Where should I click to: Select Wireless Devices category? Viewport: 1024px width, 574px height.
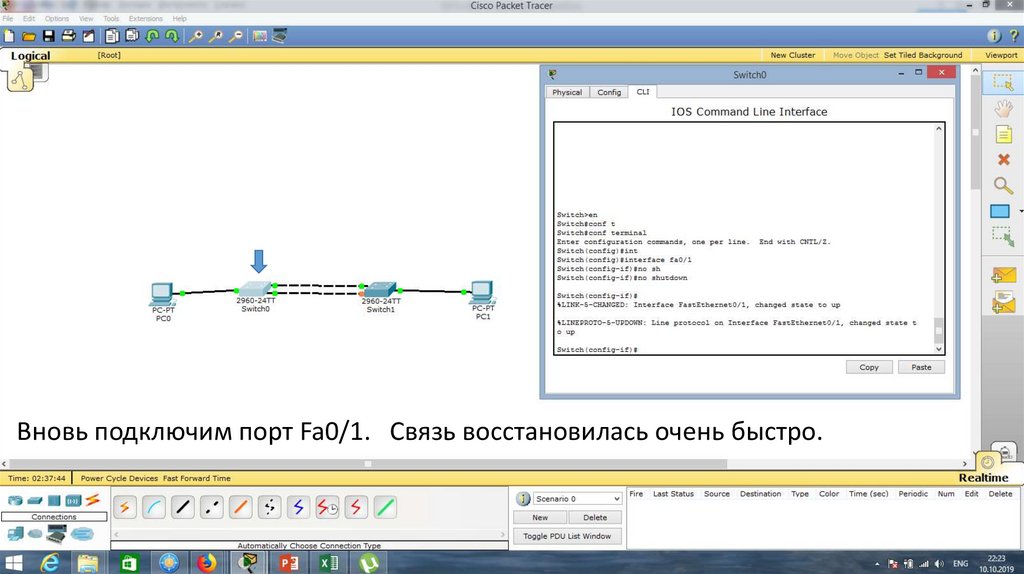pos(73,501)
